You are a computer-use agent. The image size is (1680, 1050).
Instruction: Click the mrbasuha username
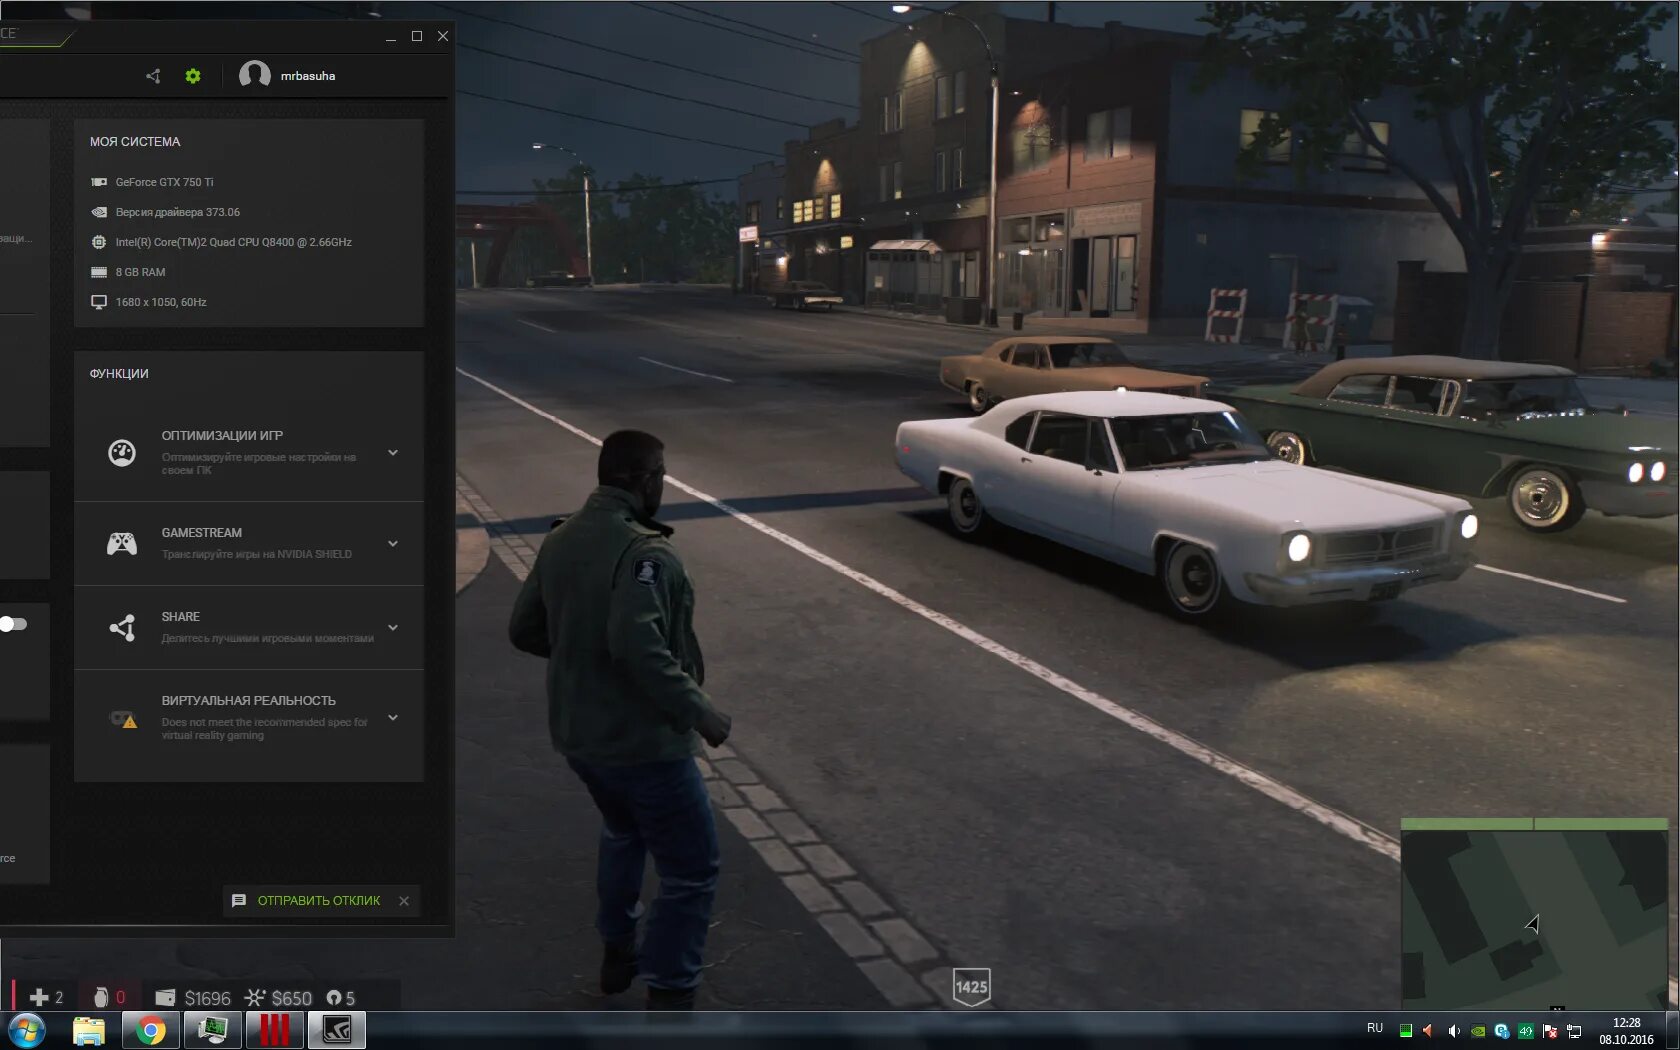point(308,76)
